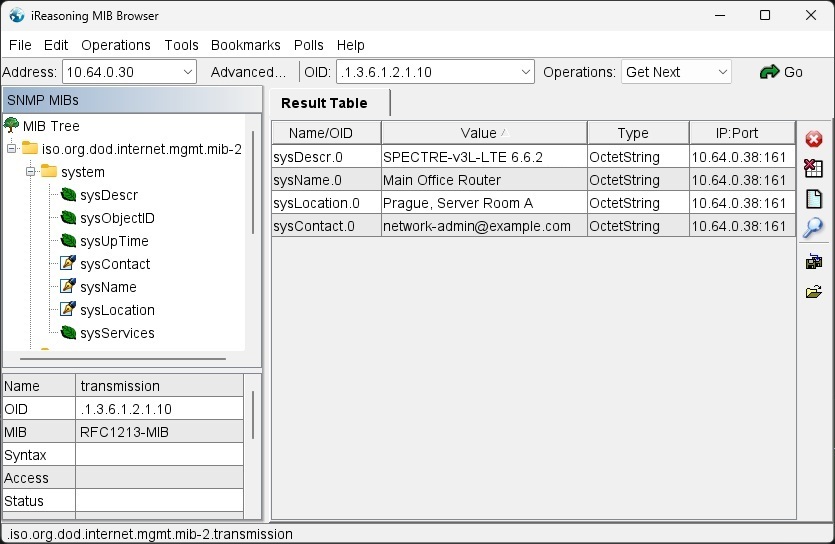
Task: Click the open folder icon in side toolbar
Action: [x=813, y=292]
